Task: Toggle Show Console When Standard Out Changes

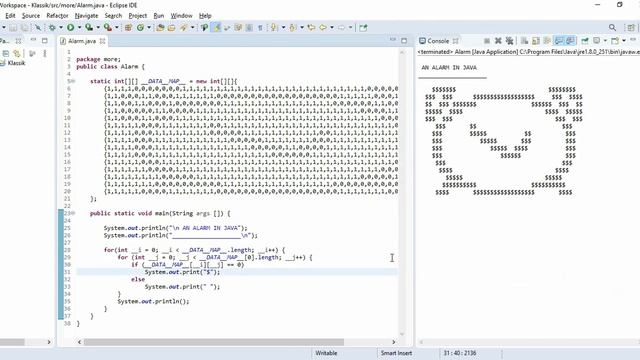Action: 559,41
